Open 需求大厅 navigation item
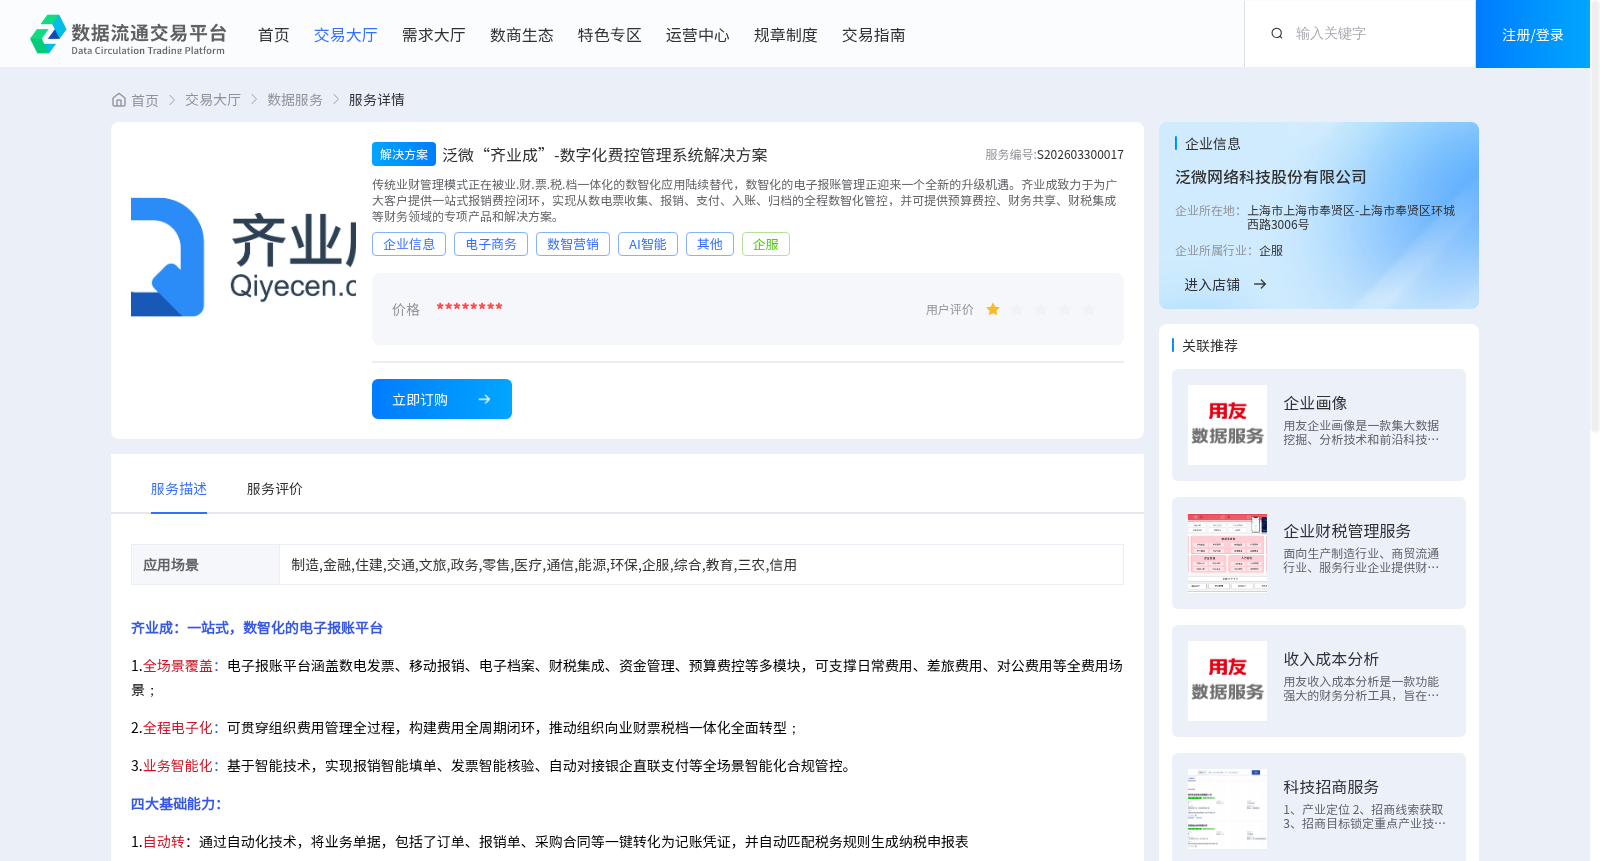1600x861 pixels. 433,35
